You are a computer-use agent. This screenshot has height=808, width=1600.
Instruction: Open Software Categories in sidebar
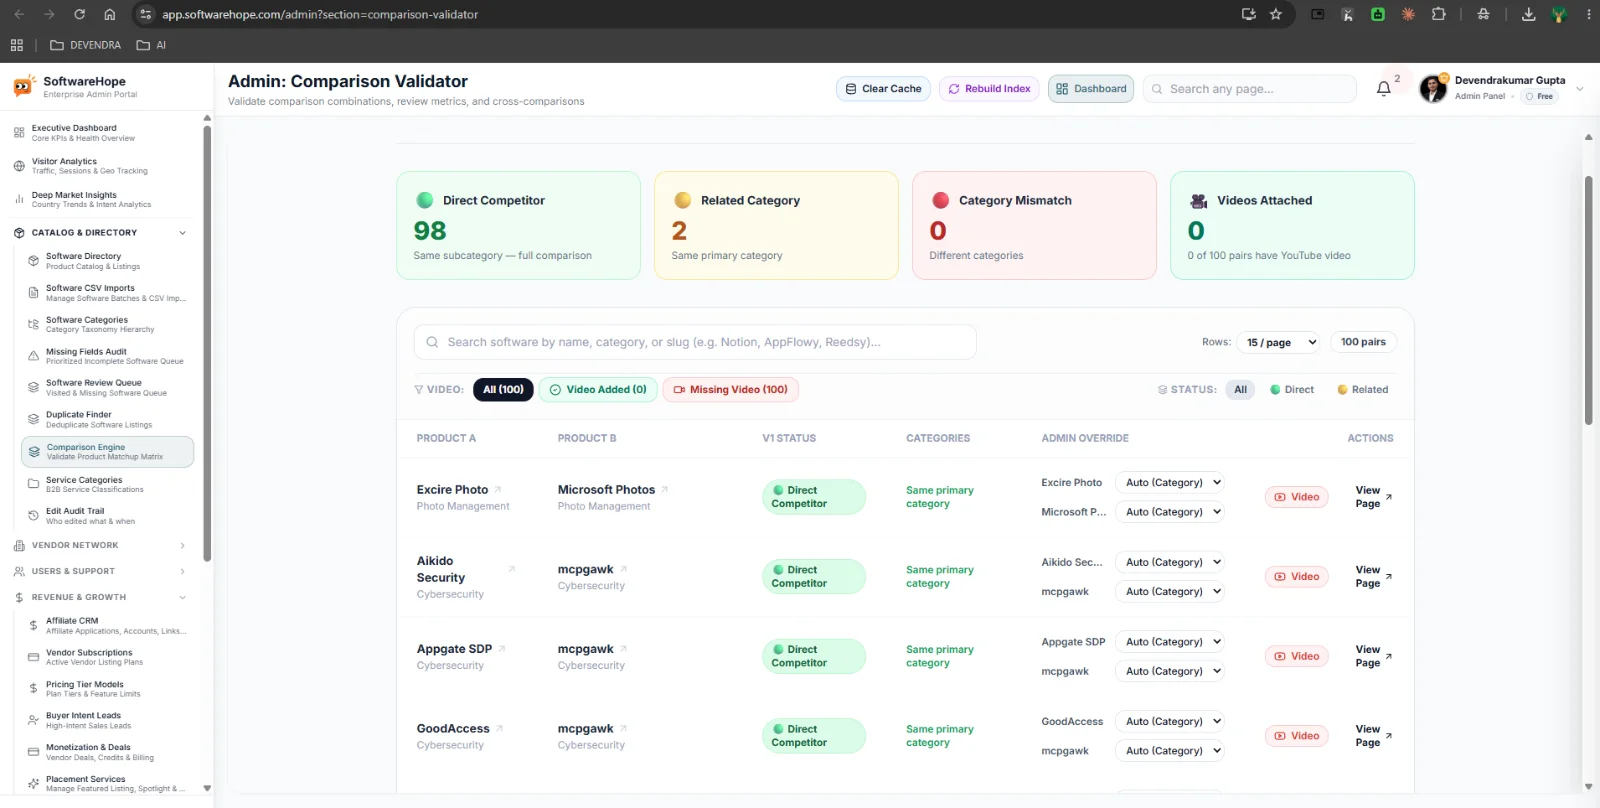(x=107, y=324)
